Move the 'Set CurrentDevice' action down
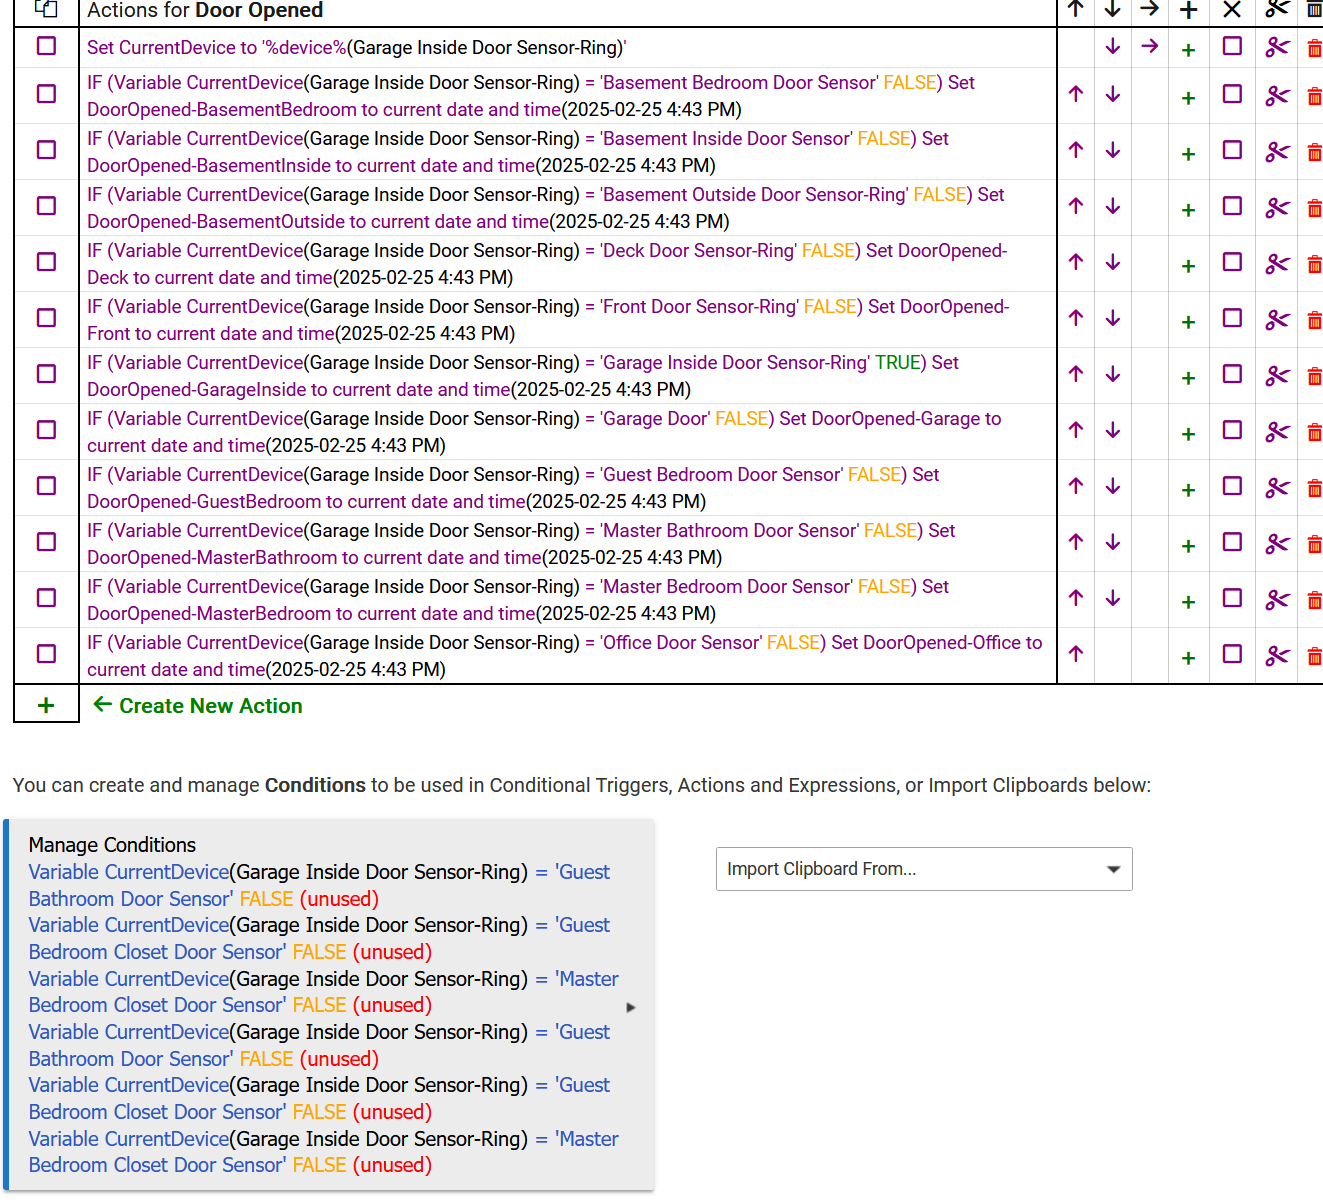Viewport: 1323px width, 1204px height. click(1112, 47)
